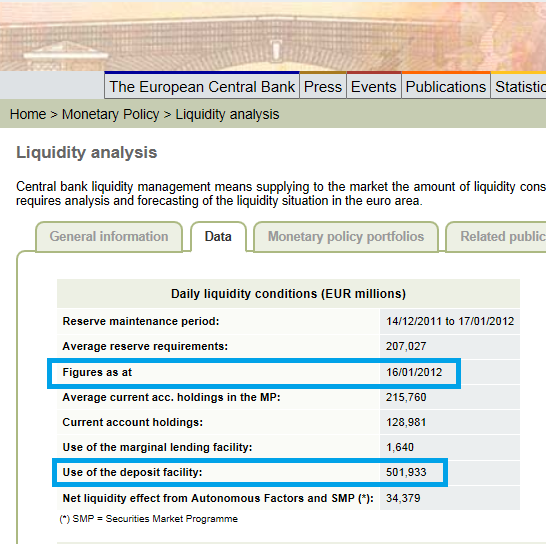Select the Average reserve requirements value 207,027

coord(406,346)
